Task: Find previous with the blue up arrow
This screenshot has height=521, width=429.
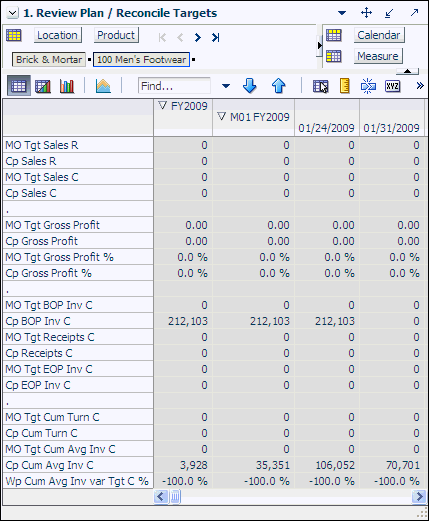Action: pyautogui.click(x=278, y=86)
